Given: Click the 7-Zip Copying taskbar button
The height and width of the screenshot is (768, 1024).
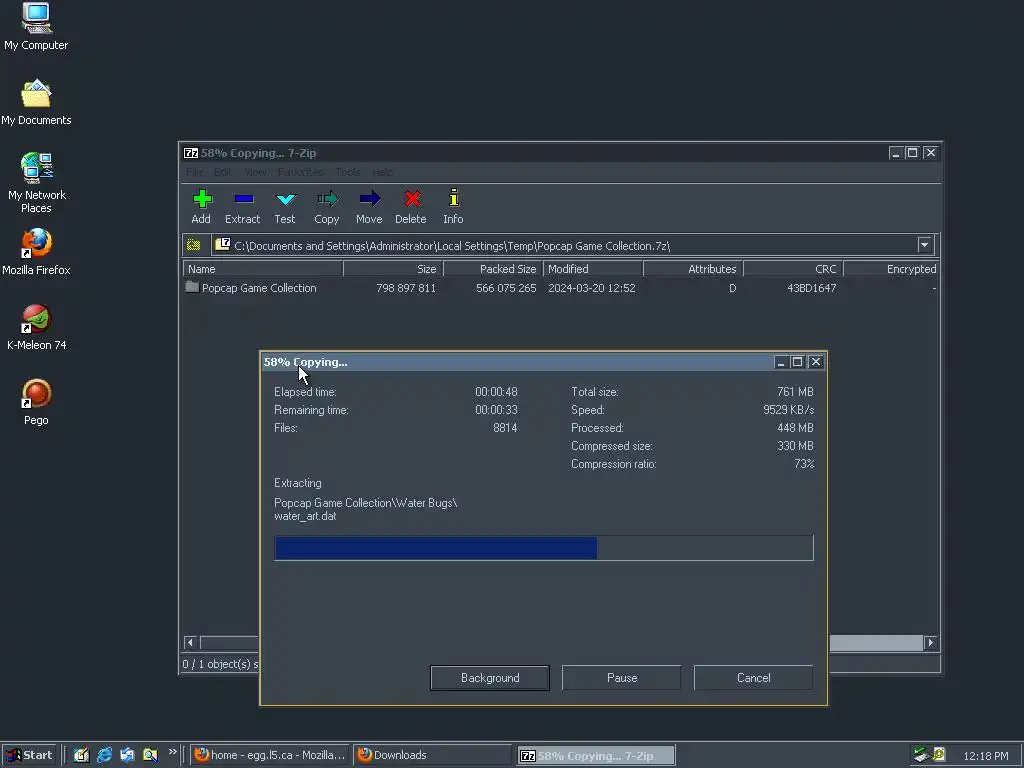Looking at the screenshot, I should point(596,756).
